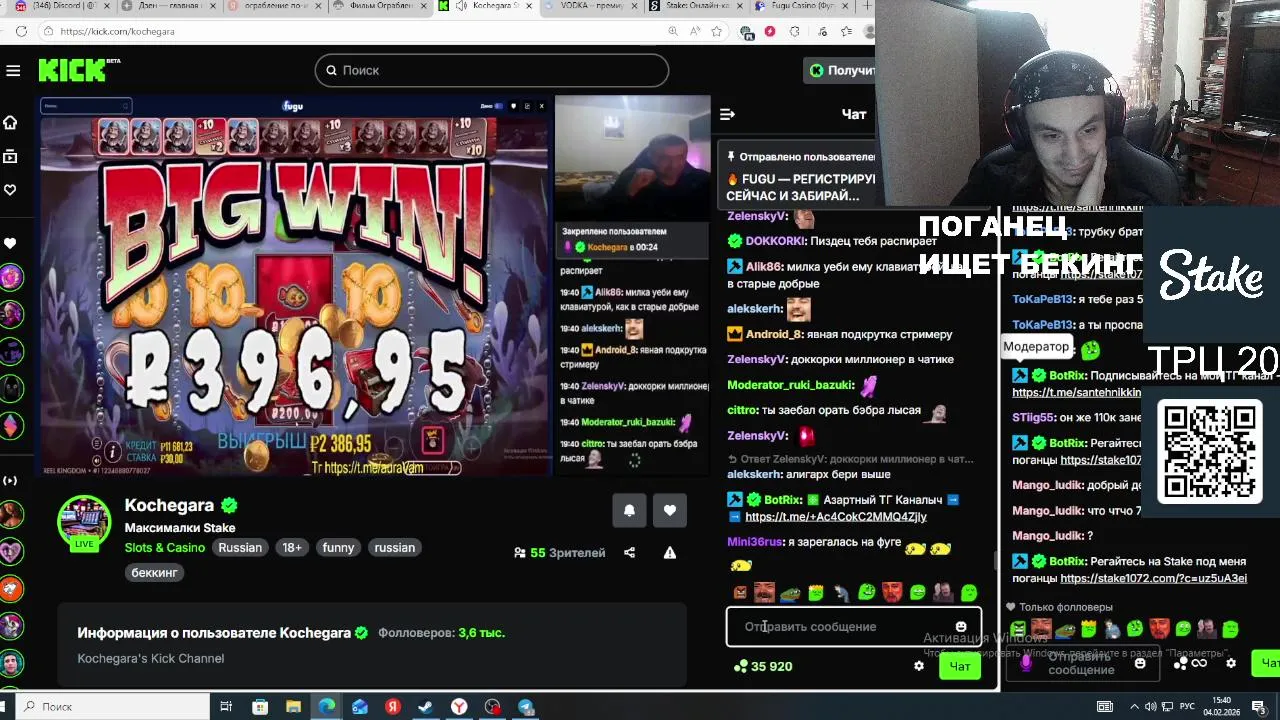Select the Russian language tag
1280x720 pixels.
[x=240, y=548]
